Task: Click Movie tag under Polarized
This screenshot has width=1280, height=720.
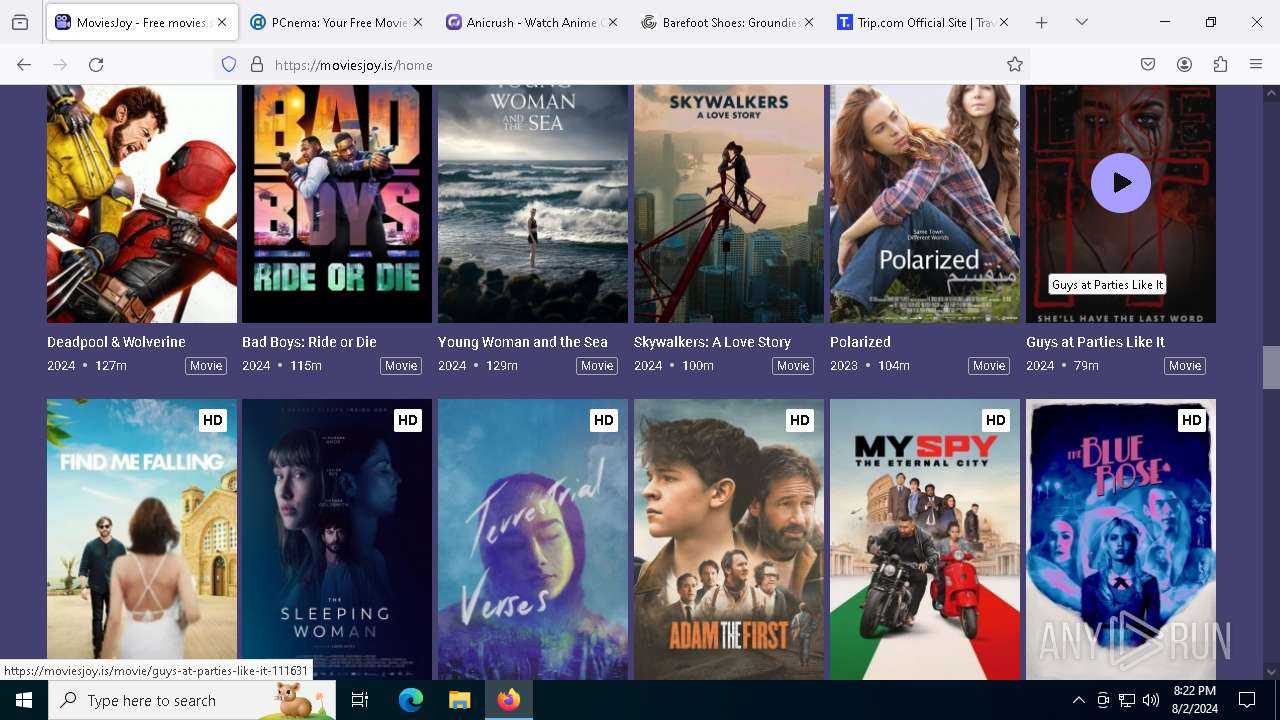Action: click(x=989, y=366)
